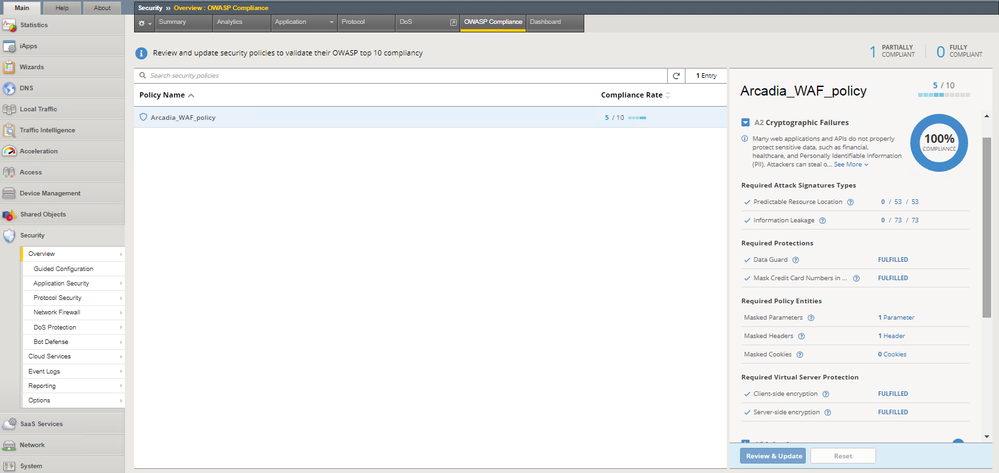Open help for Masked Headers
This screenshot has height=473, width=999.
[801, 336]
